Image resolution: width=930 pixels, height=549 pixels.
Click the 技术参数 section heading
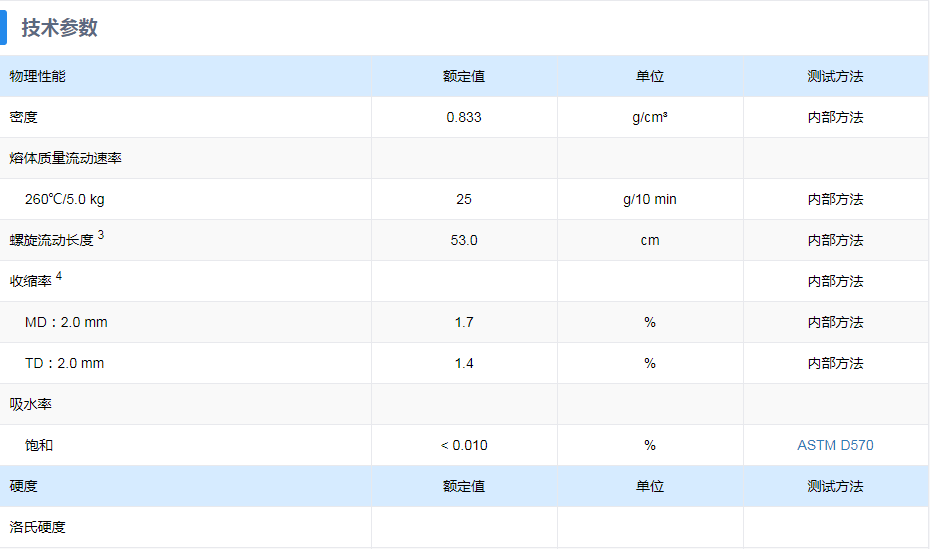[x=59, y=28]
